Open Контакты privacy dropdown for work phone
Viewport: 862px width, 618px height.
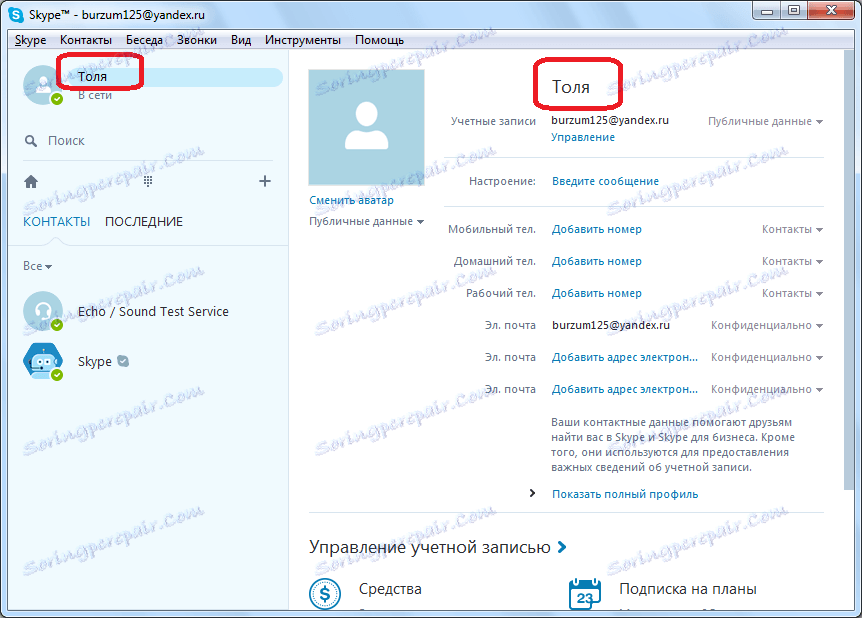(x=792, y=293)
